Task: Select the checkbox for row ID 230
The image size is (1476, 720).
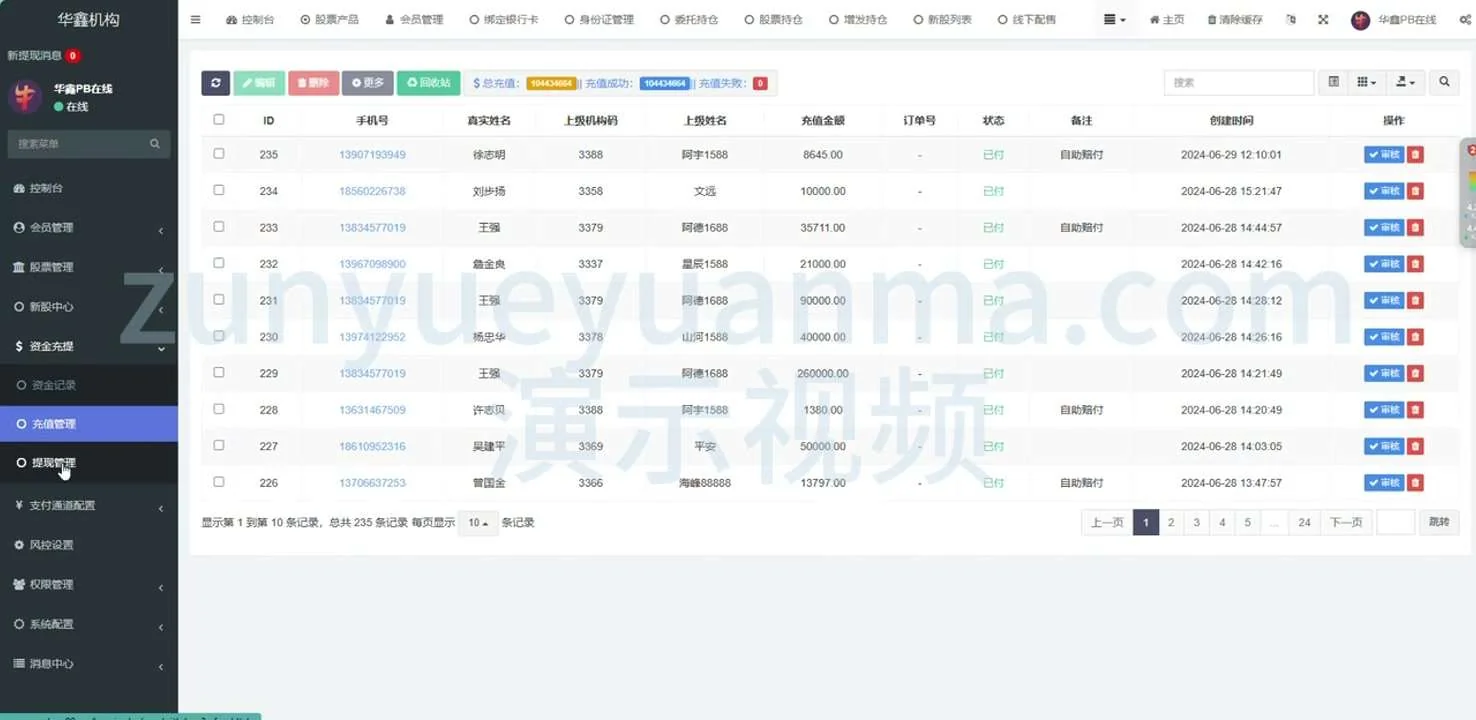Action: pyautogui.click(x=219, y=336)
